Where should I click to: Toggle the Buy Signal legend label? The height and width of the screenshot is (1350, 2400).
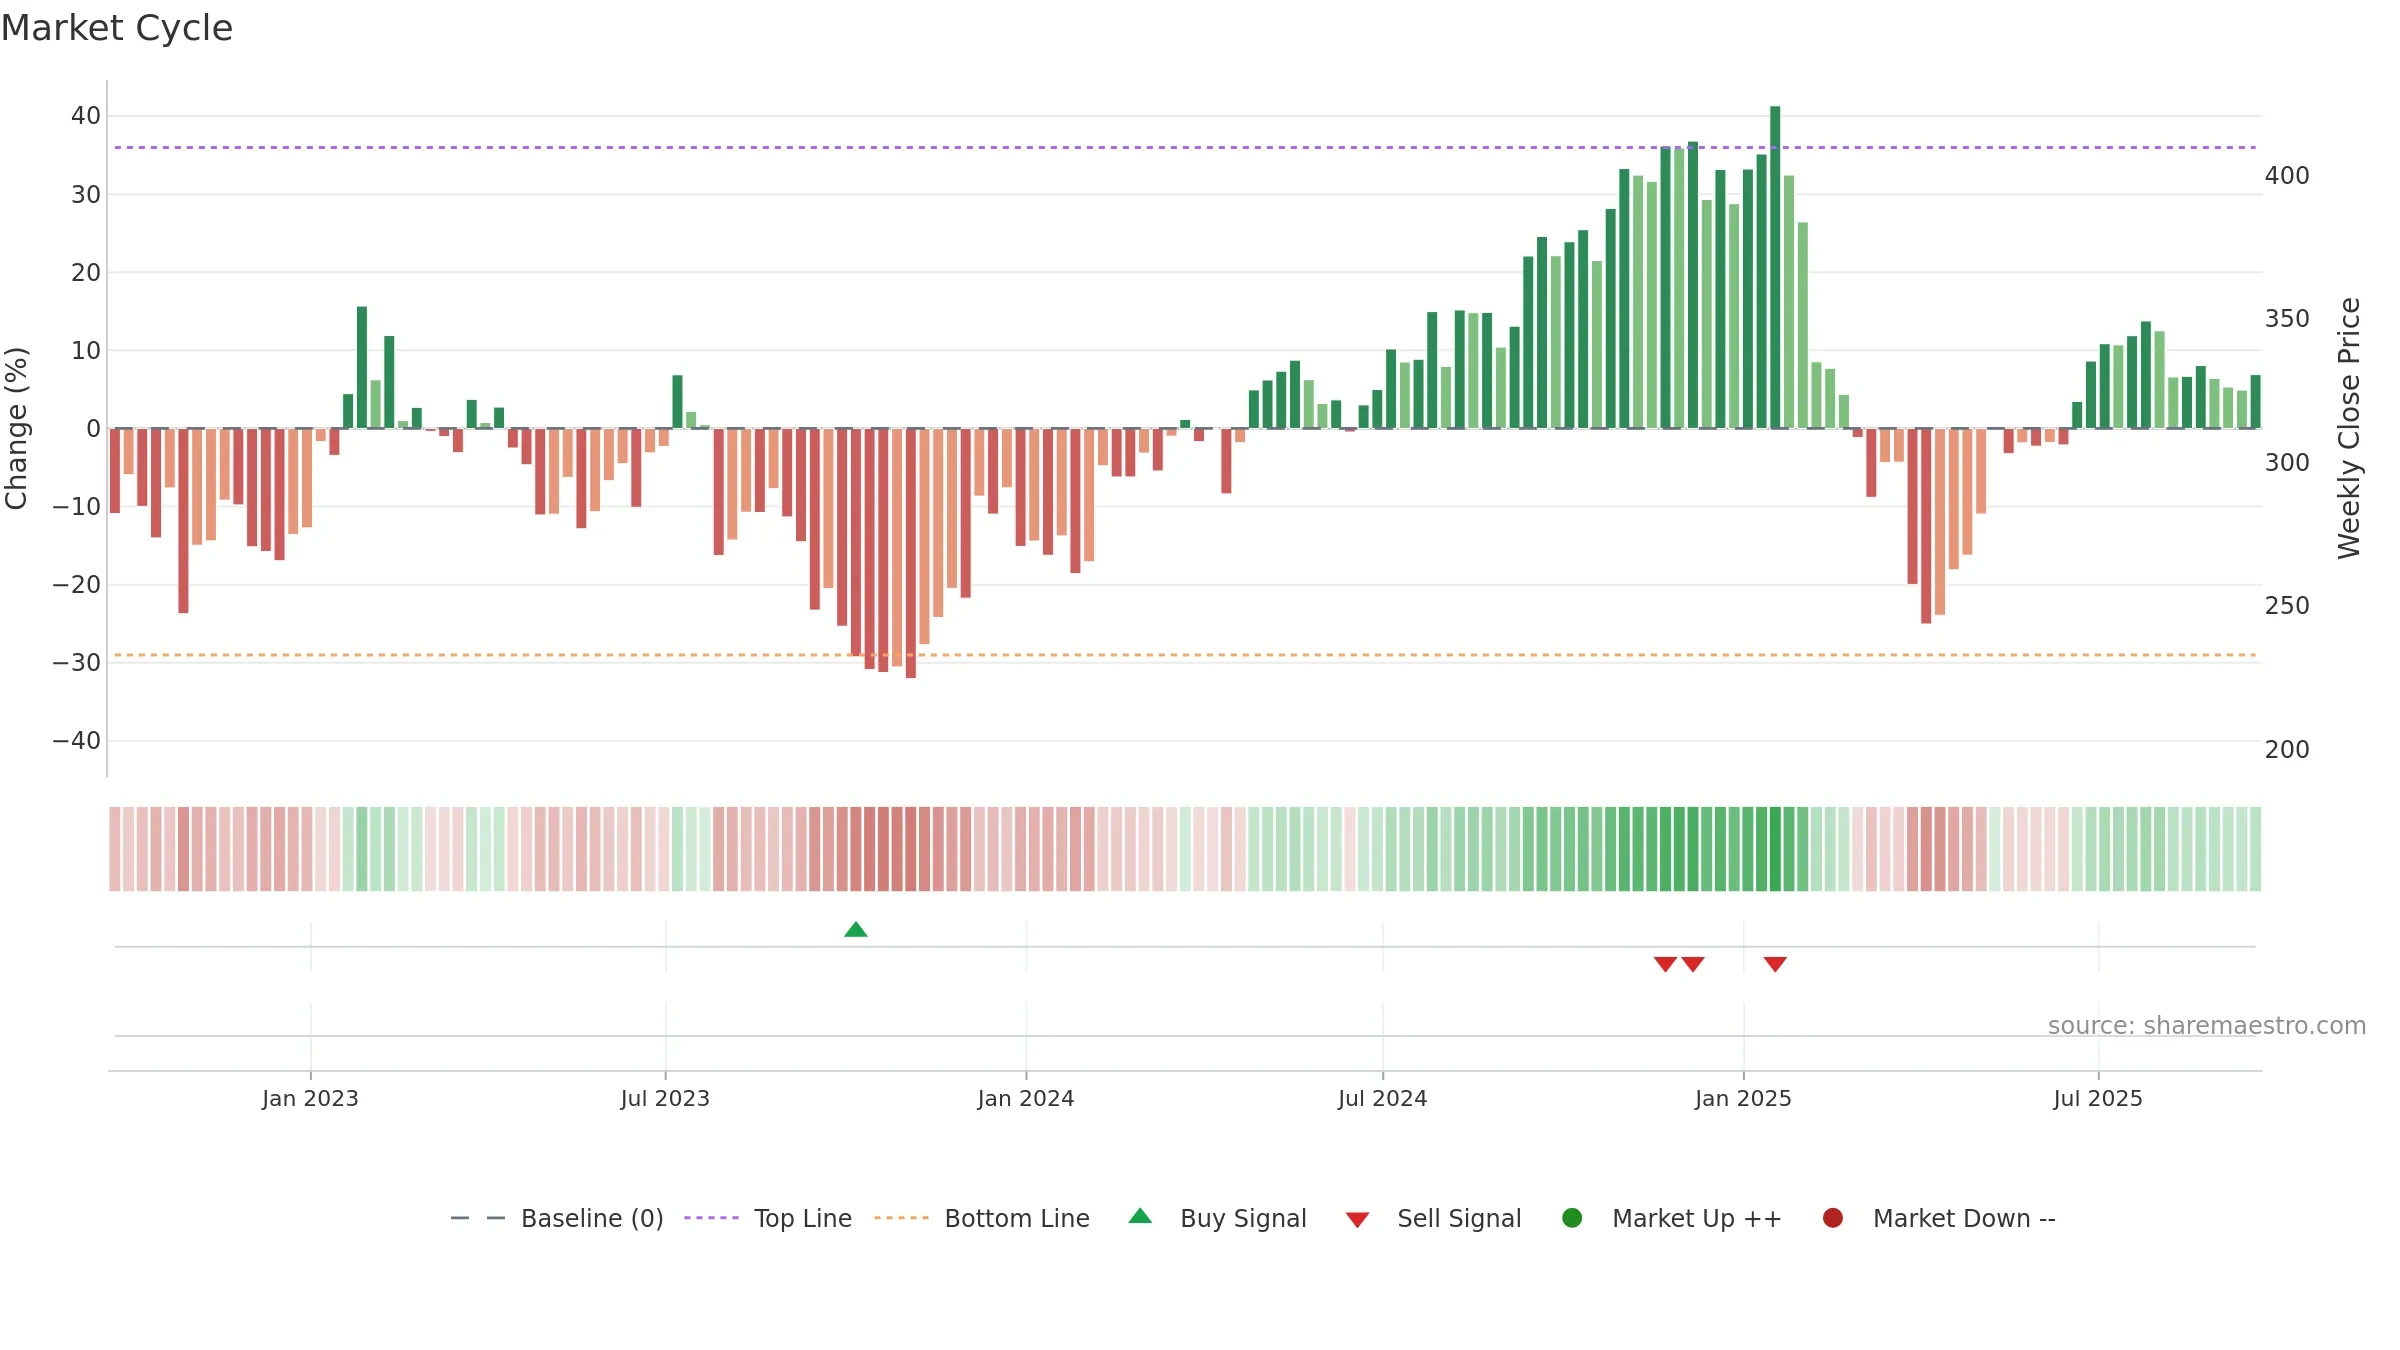(x=1243, y=1218)
